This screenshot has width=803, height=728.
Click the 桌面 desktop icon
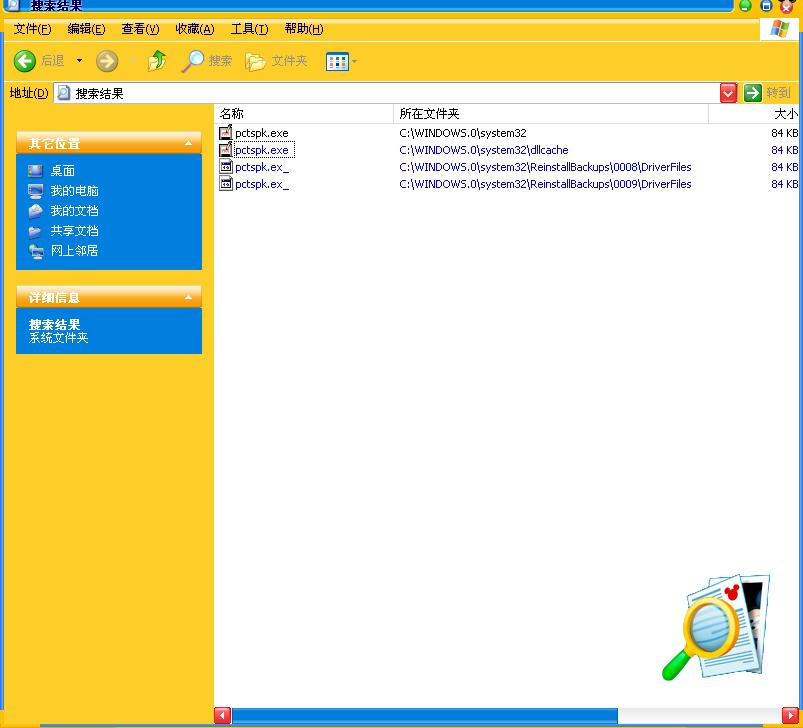point(35,170)
